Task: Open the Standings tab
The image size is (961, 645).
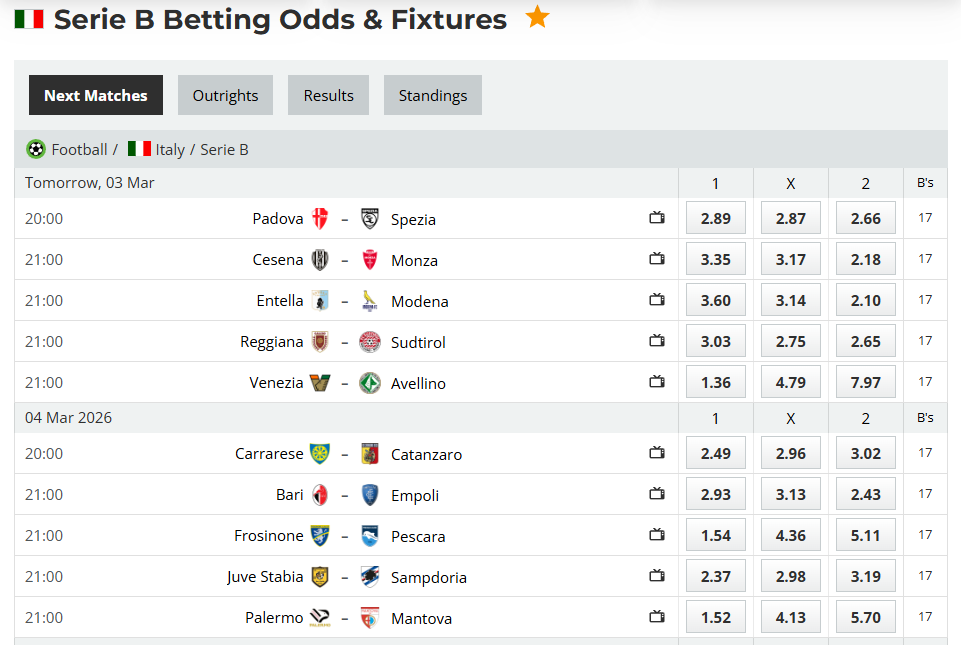Action: point(432,95)
